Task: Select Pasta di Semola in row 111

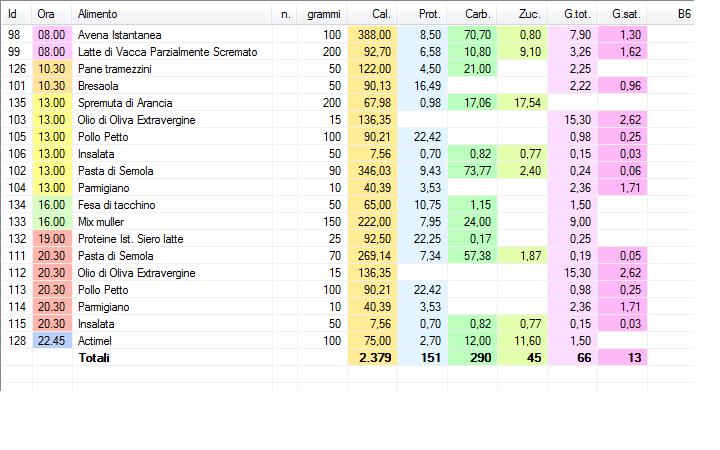Action: (x=115, y=256)
